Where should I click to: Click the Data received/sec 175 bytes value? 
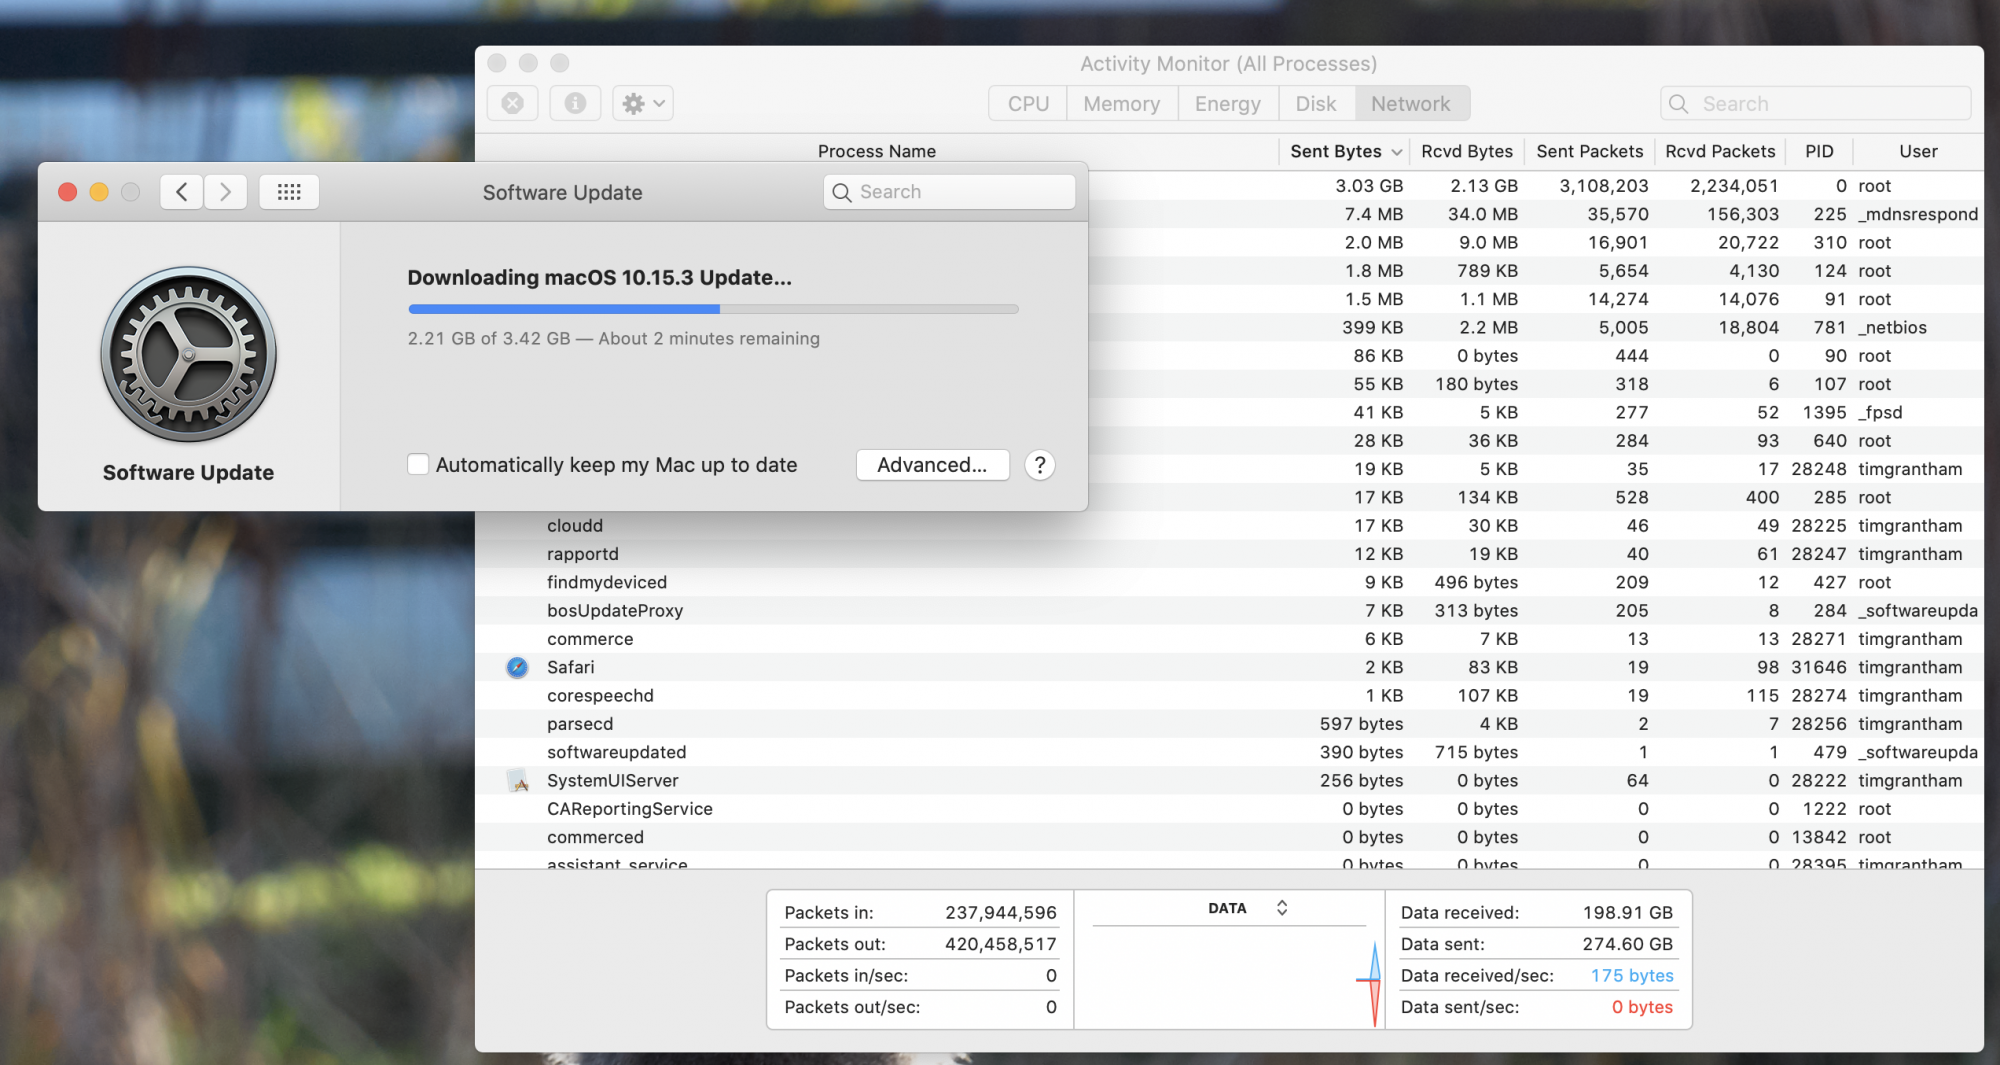pos(1632,976)
